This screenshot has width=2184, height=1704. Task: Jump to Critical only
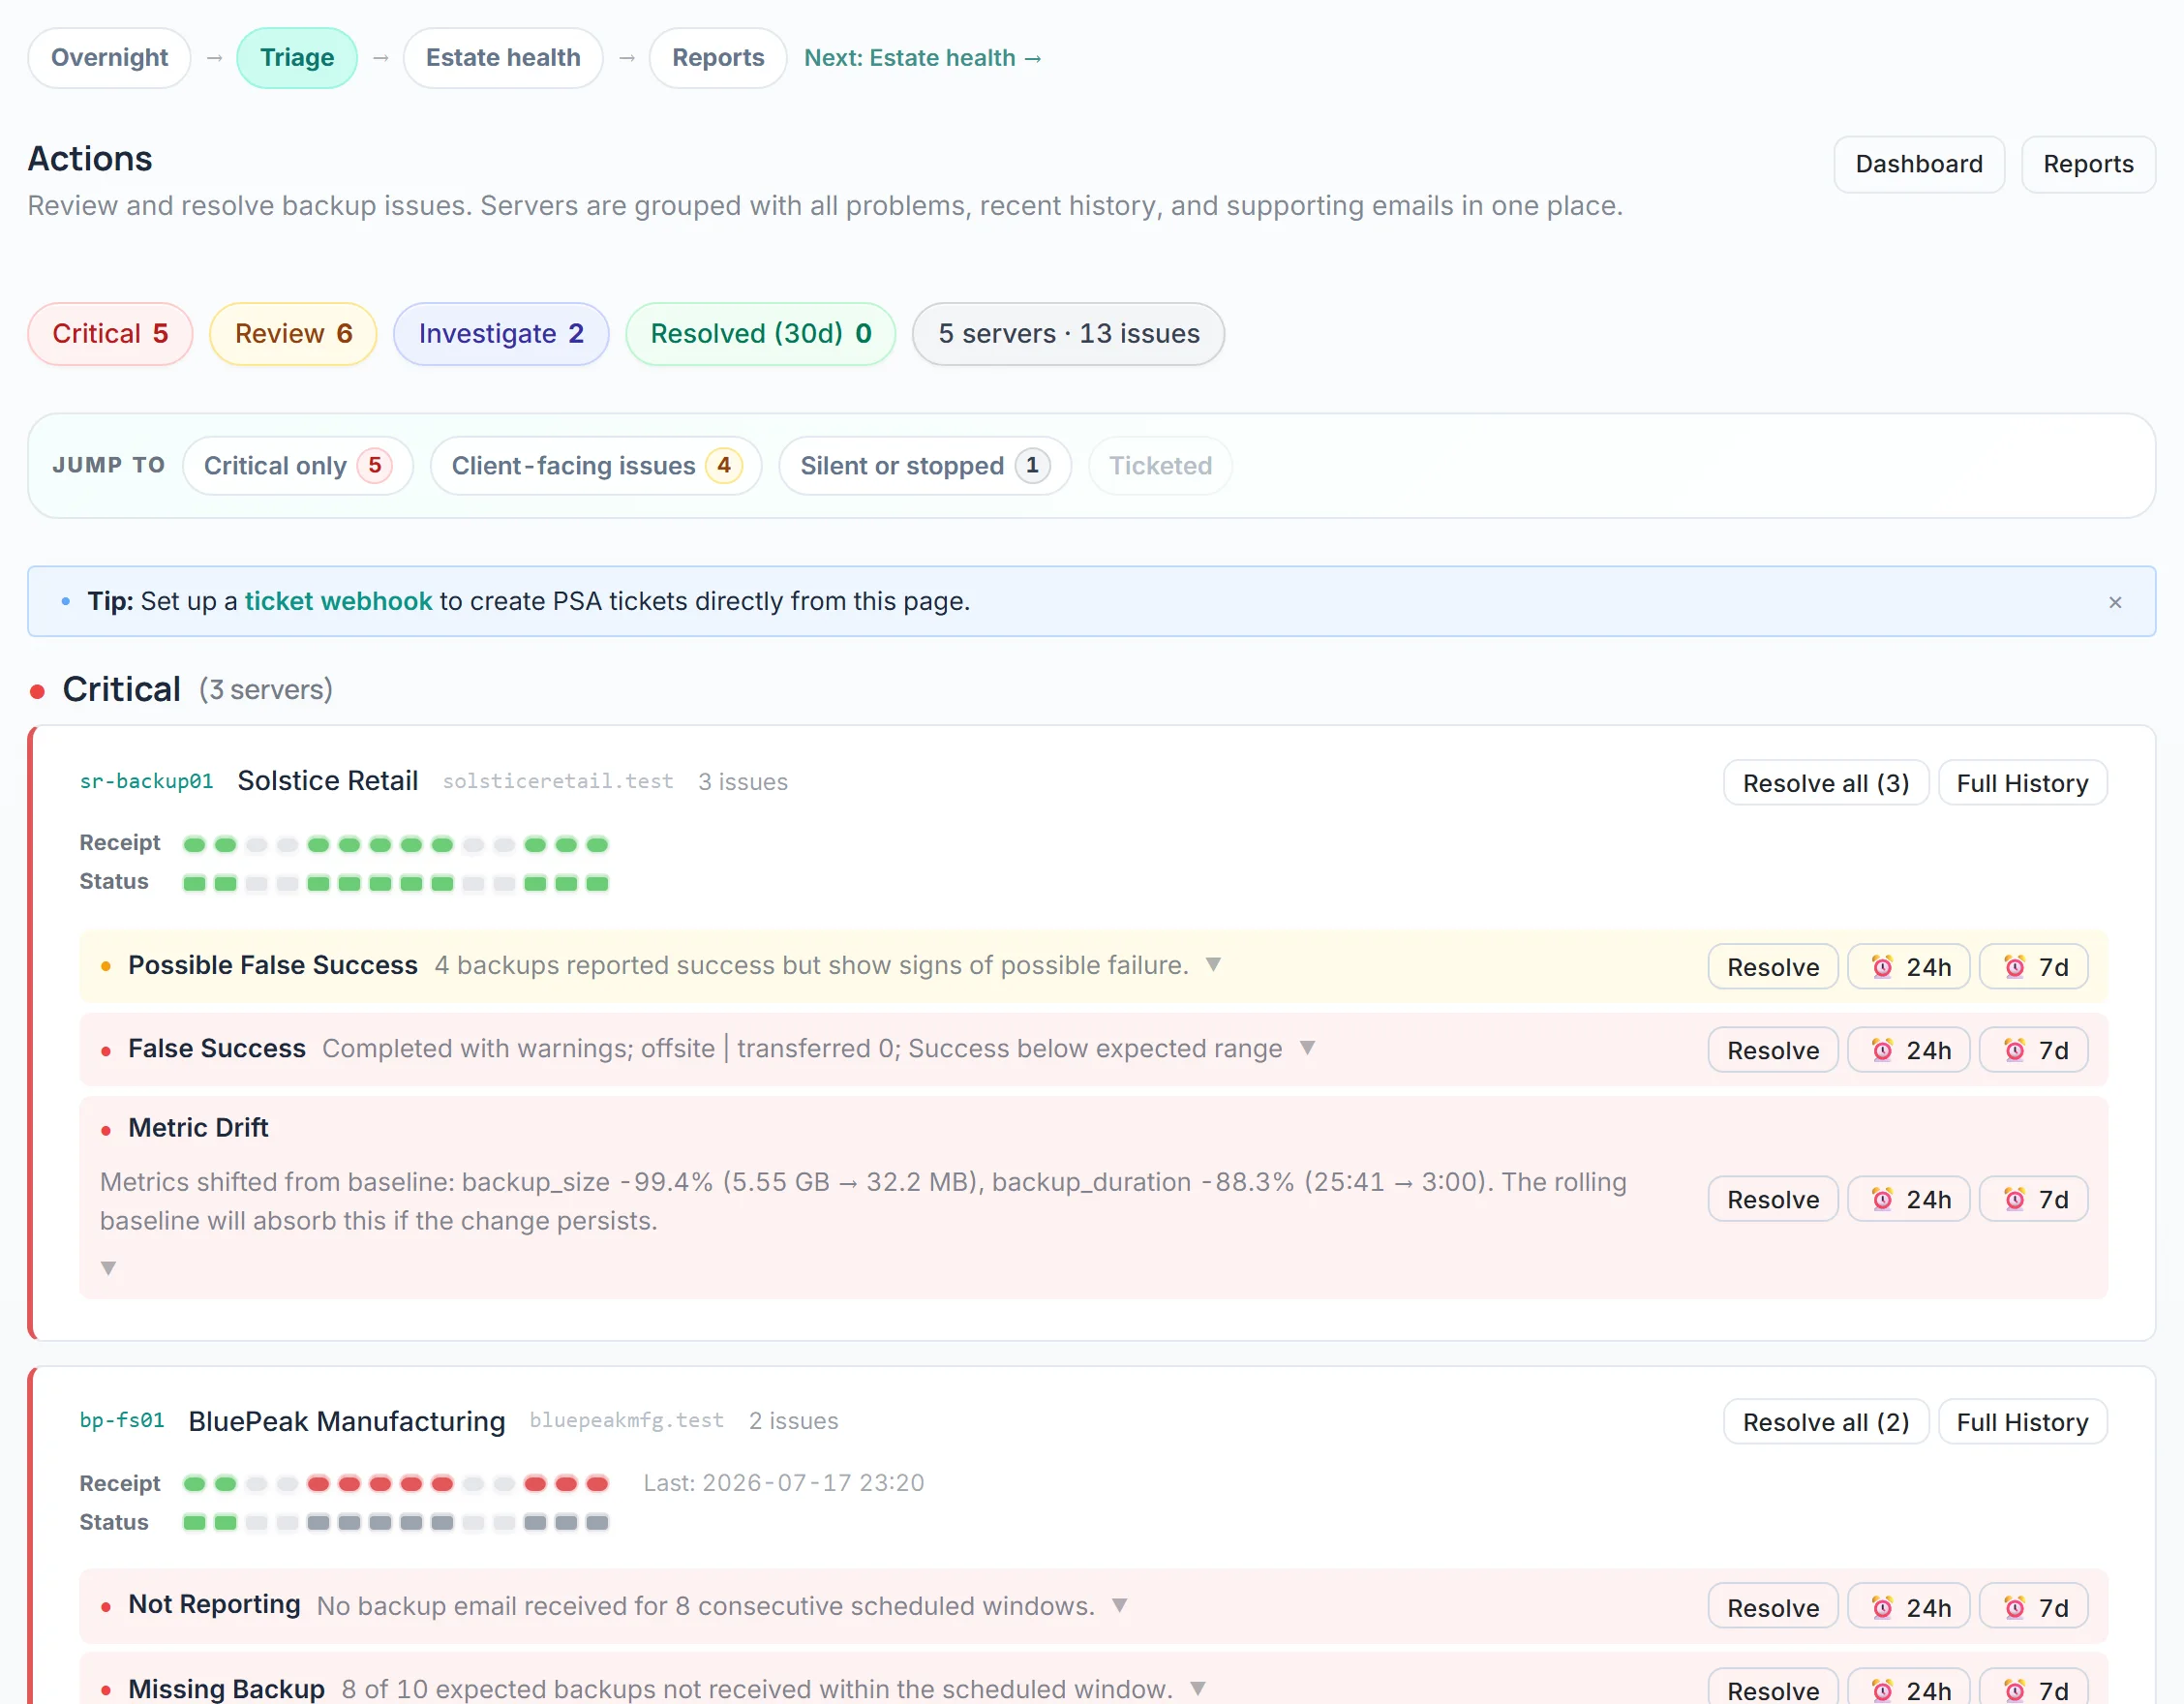[298, 466]
